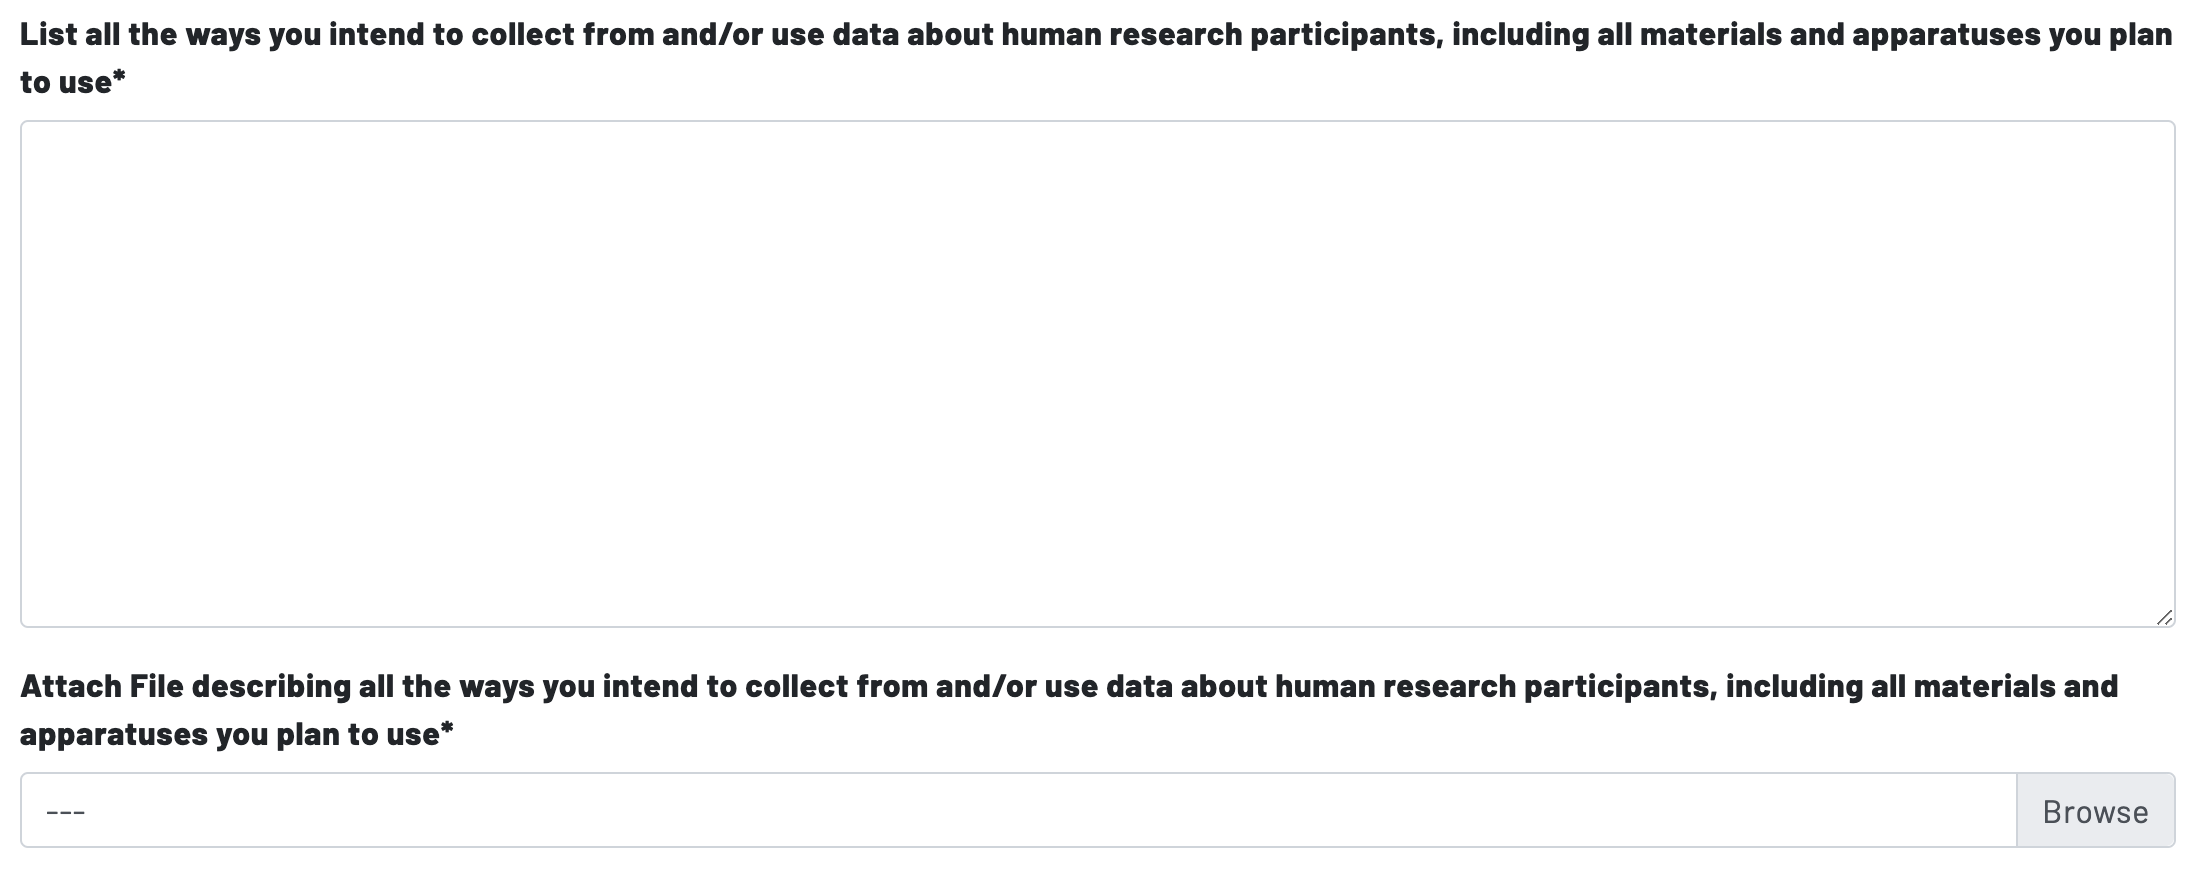Click the file attachment field showing dashes
Image resolution: width=2212 pixels, height=876 pixels.
pyautogui.click(x=1017, y=810)
